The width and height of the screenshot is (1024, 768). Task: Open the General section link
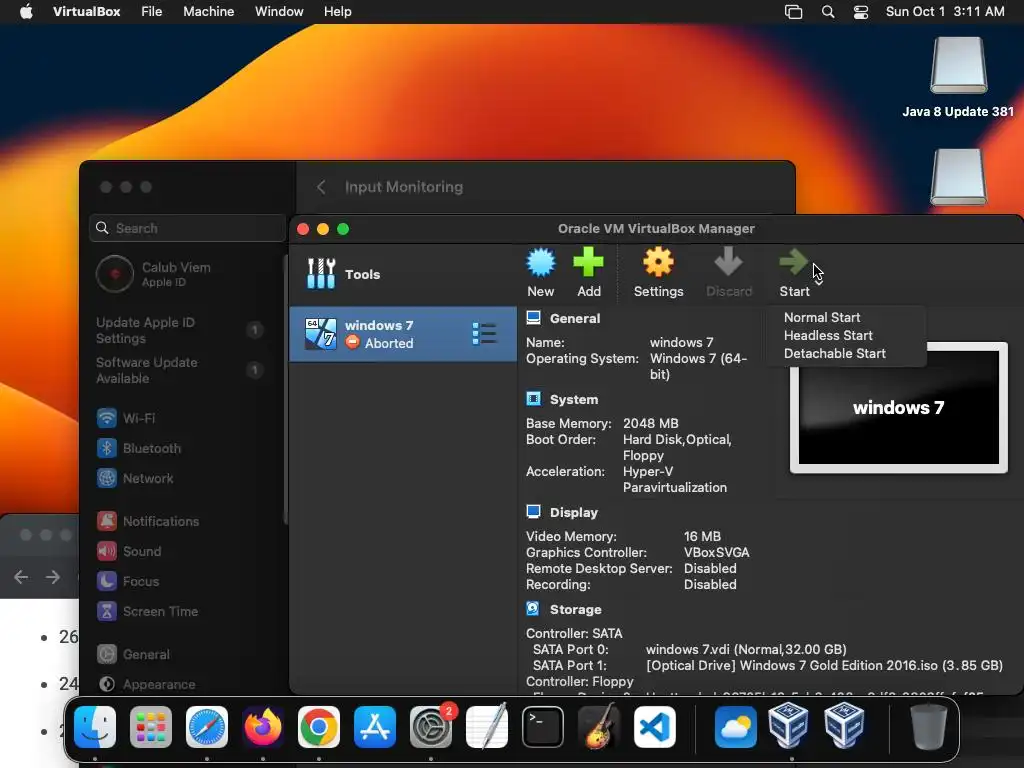click(x=575, y=318)
